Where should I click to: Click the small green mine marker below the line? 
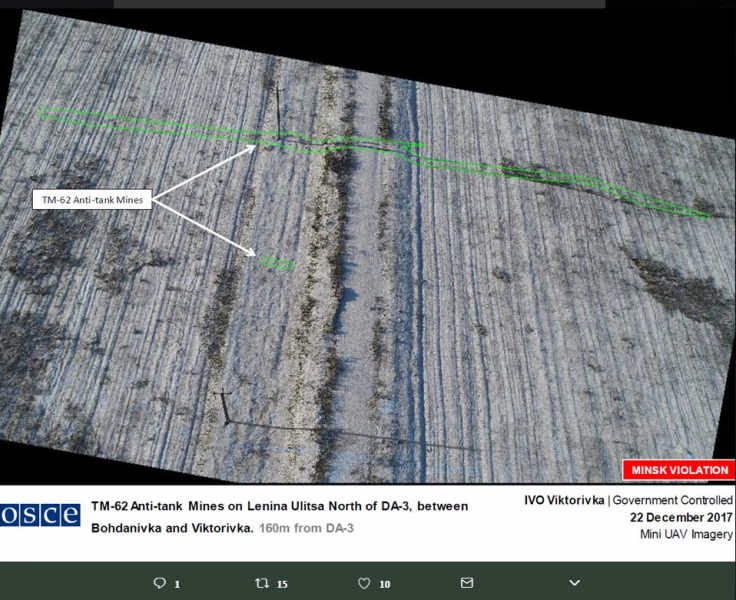pos(277,264)
